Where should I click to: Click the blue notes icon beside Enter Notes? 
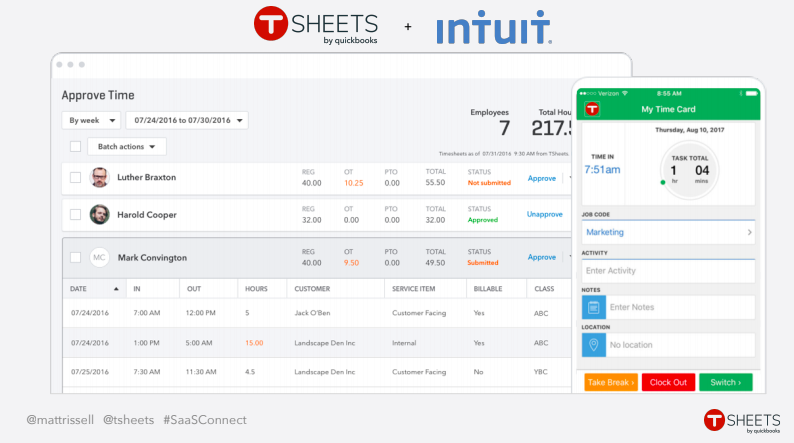pyautogui.click(x=593, y=307)
